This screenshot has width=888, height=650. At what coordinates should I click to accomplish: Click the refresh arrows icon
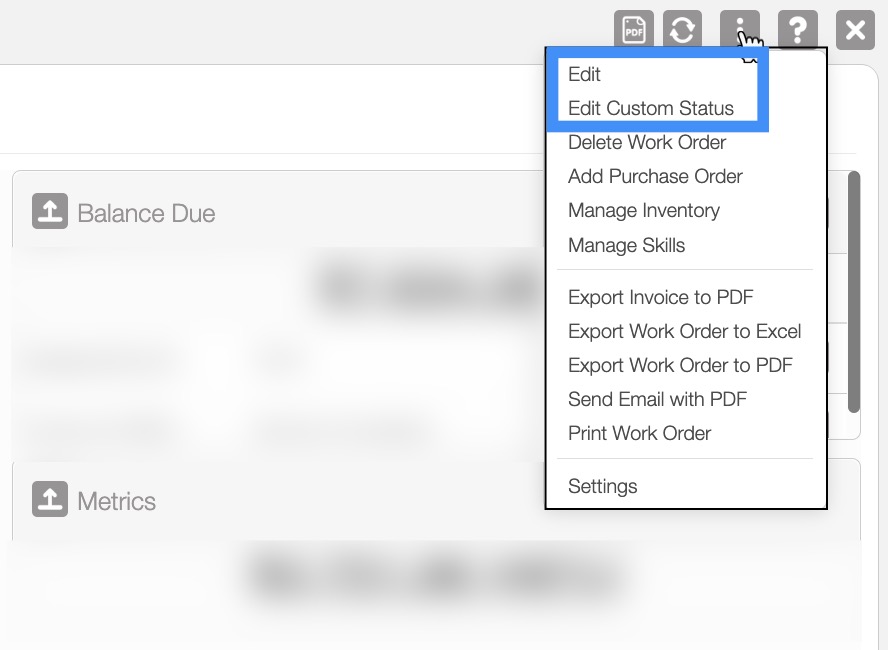[682, 29]
